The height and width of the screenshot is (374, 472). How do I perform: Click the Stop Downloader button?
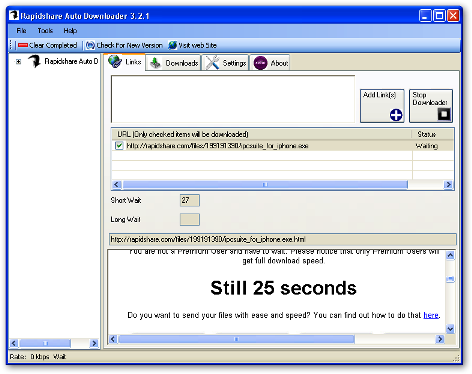point(431,106)
